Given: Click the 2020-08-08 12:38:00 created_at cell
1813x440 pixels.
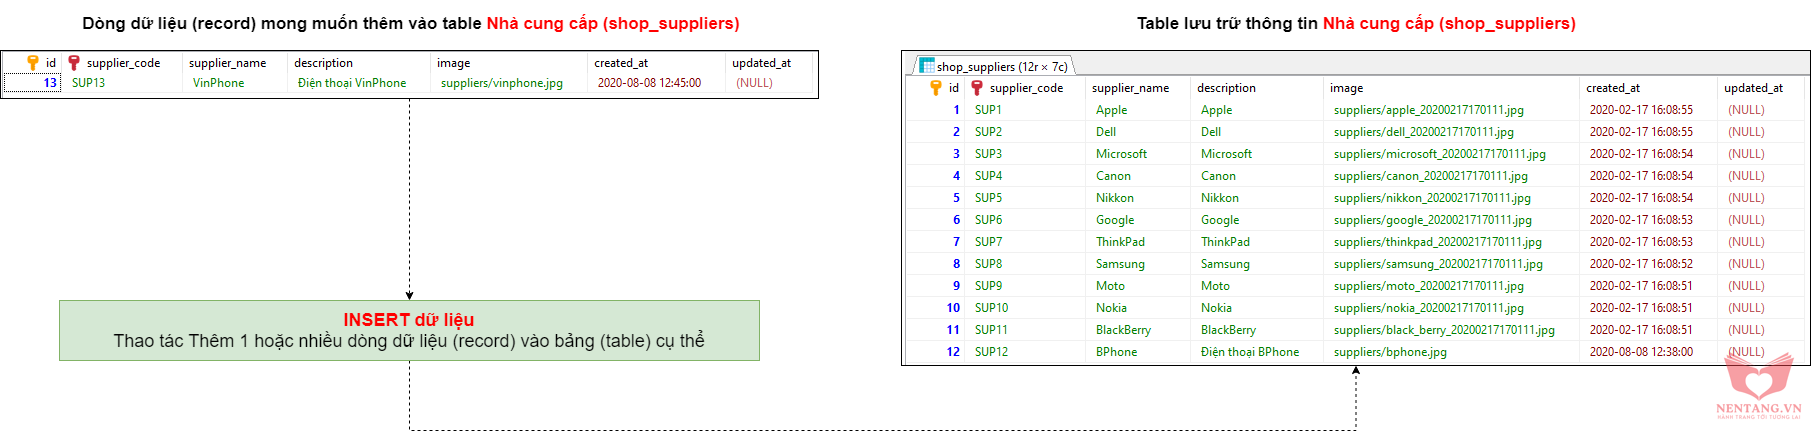Looking at the screenshot, I should tap(1641, 352).
